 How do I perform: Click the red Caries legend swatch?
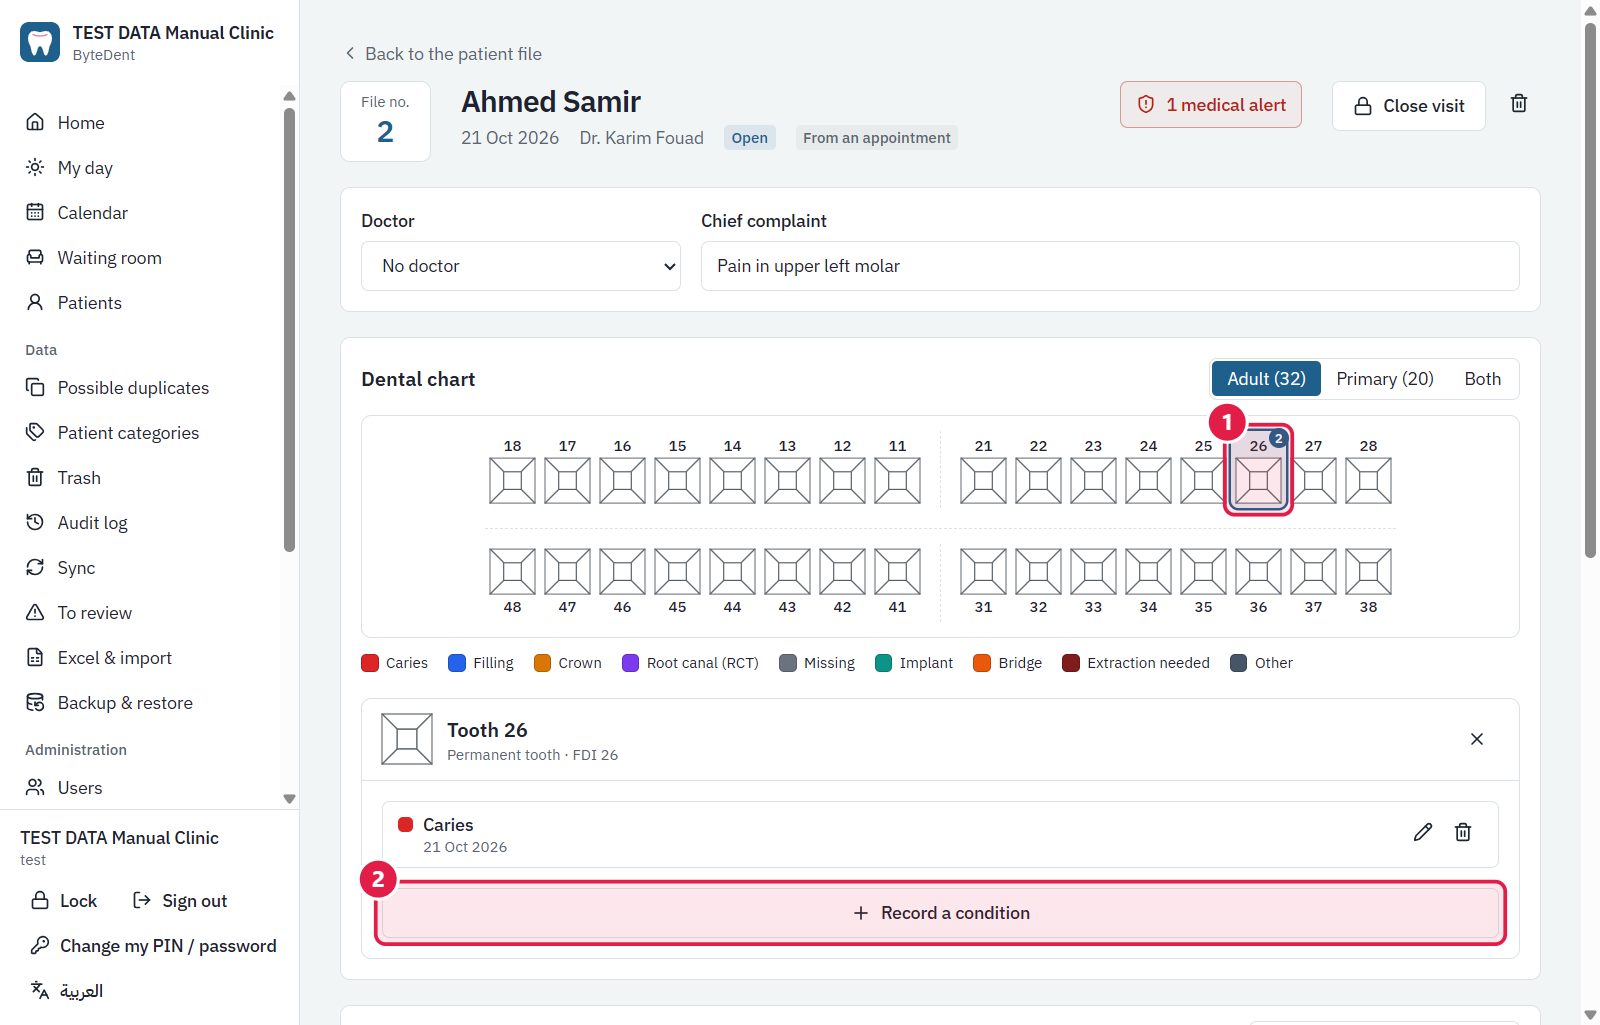point(370,663)
